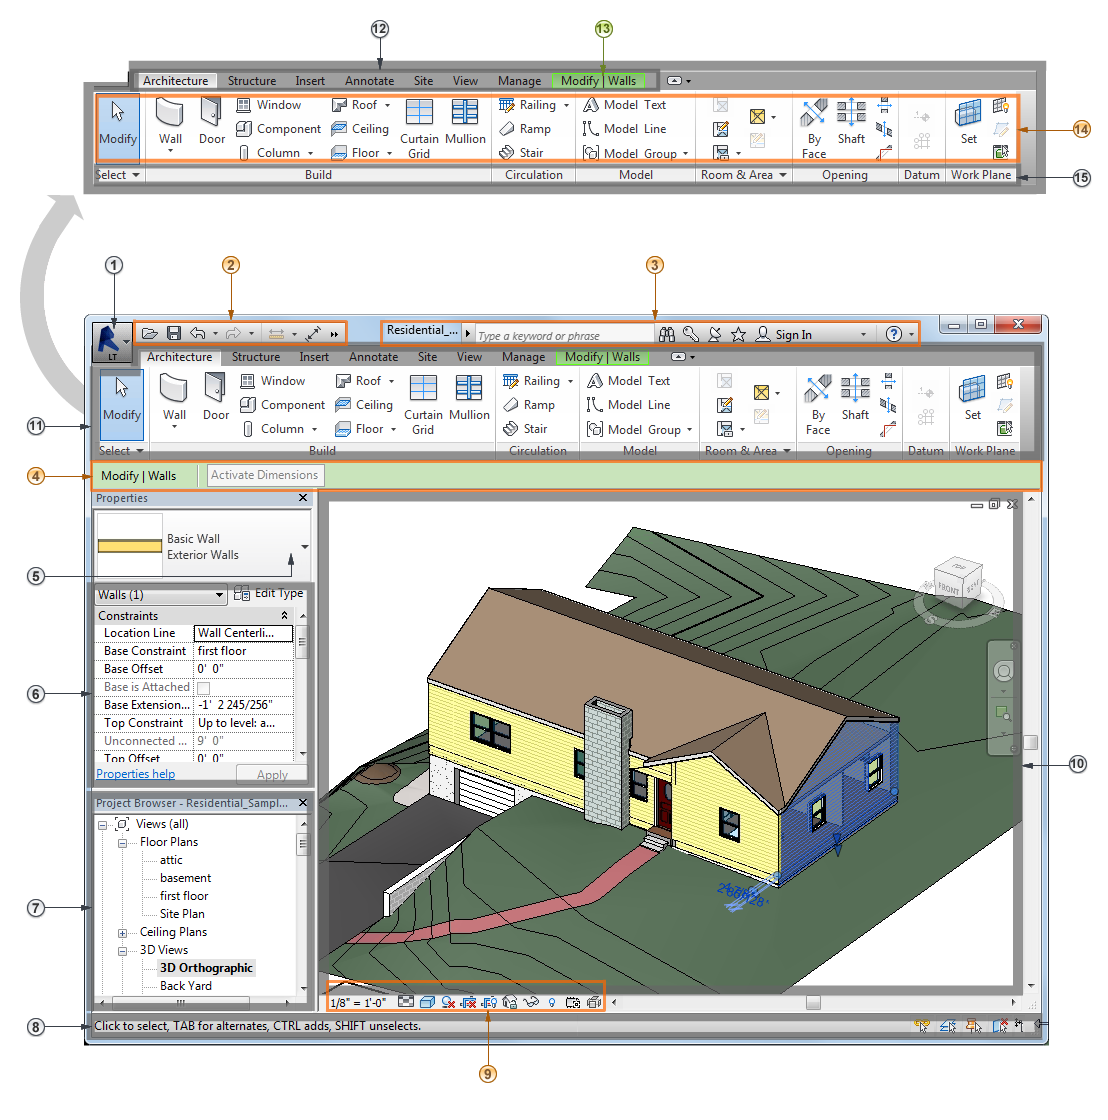Image resolution: width=1108 pixels, height=1120 pixels.
Task: Click Stair in main window Circulation panel
Action: click(525, 429)
